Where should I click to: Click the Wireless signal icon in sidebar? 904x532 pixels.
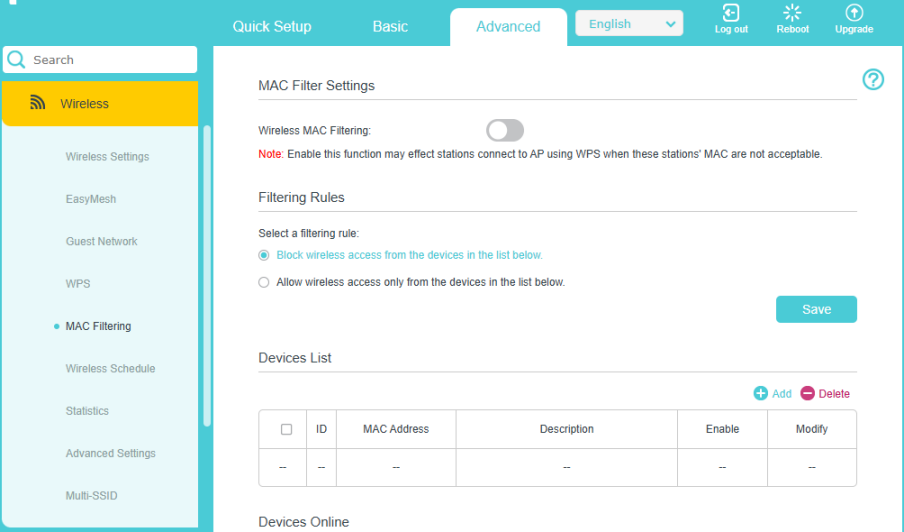37,103
